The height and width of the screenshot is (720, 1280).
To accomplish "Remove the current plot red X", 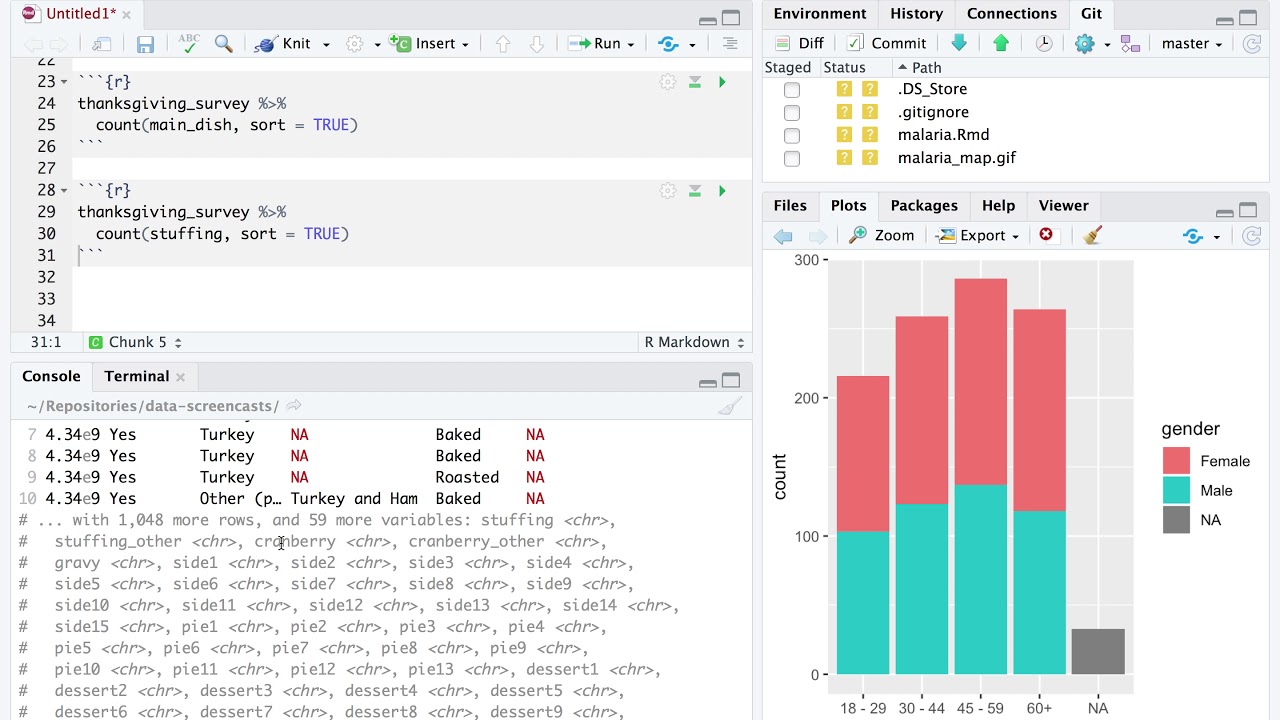I will pyautogui.click(x=1046, y=235).
